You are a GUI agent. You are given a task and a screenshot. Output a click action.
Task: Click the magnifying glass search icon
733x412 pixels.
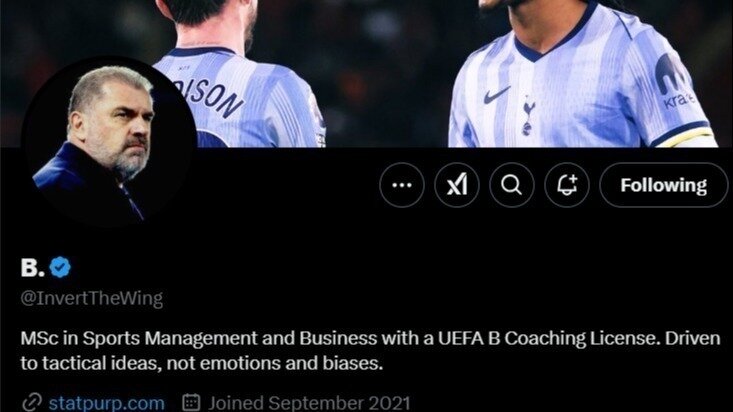[511, 185]
